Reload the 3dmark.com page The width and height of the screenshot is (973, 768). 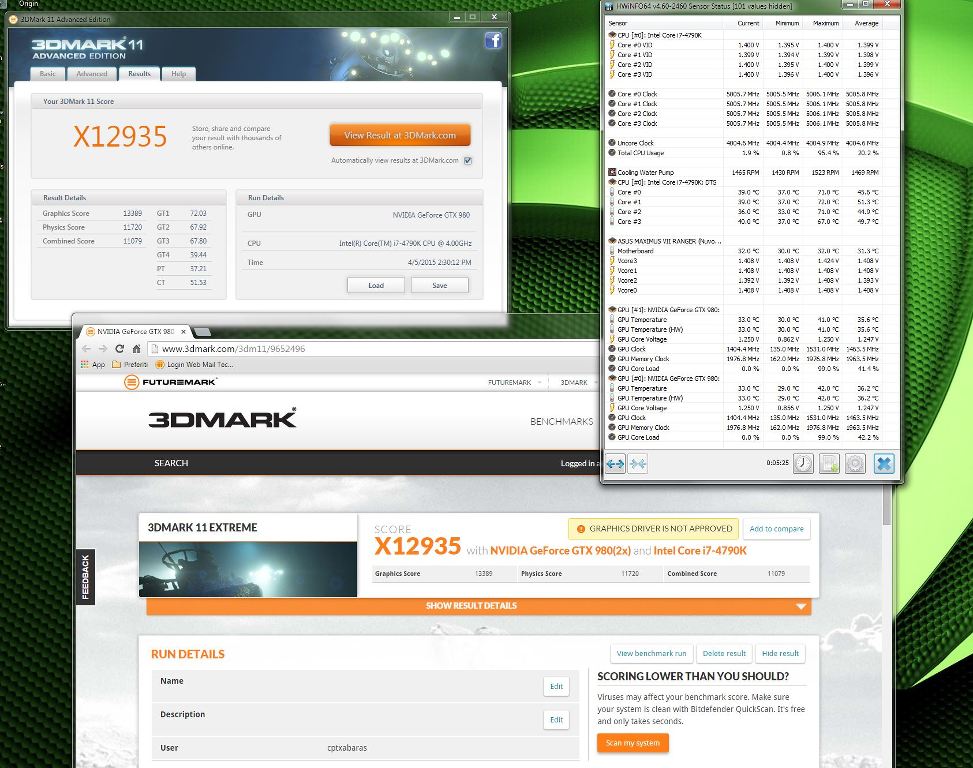(x=120, y=349)
